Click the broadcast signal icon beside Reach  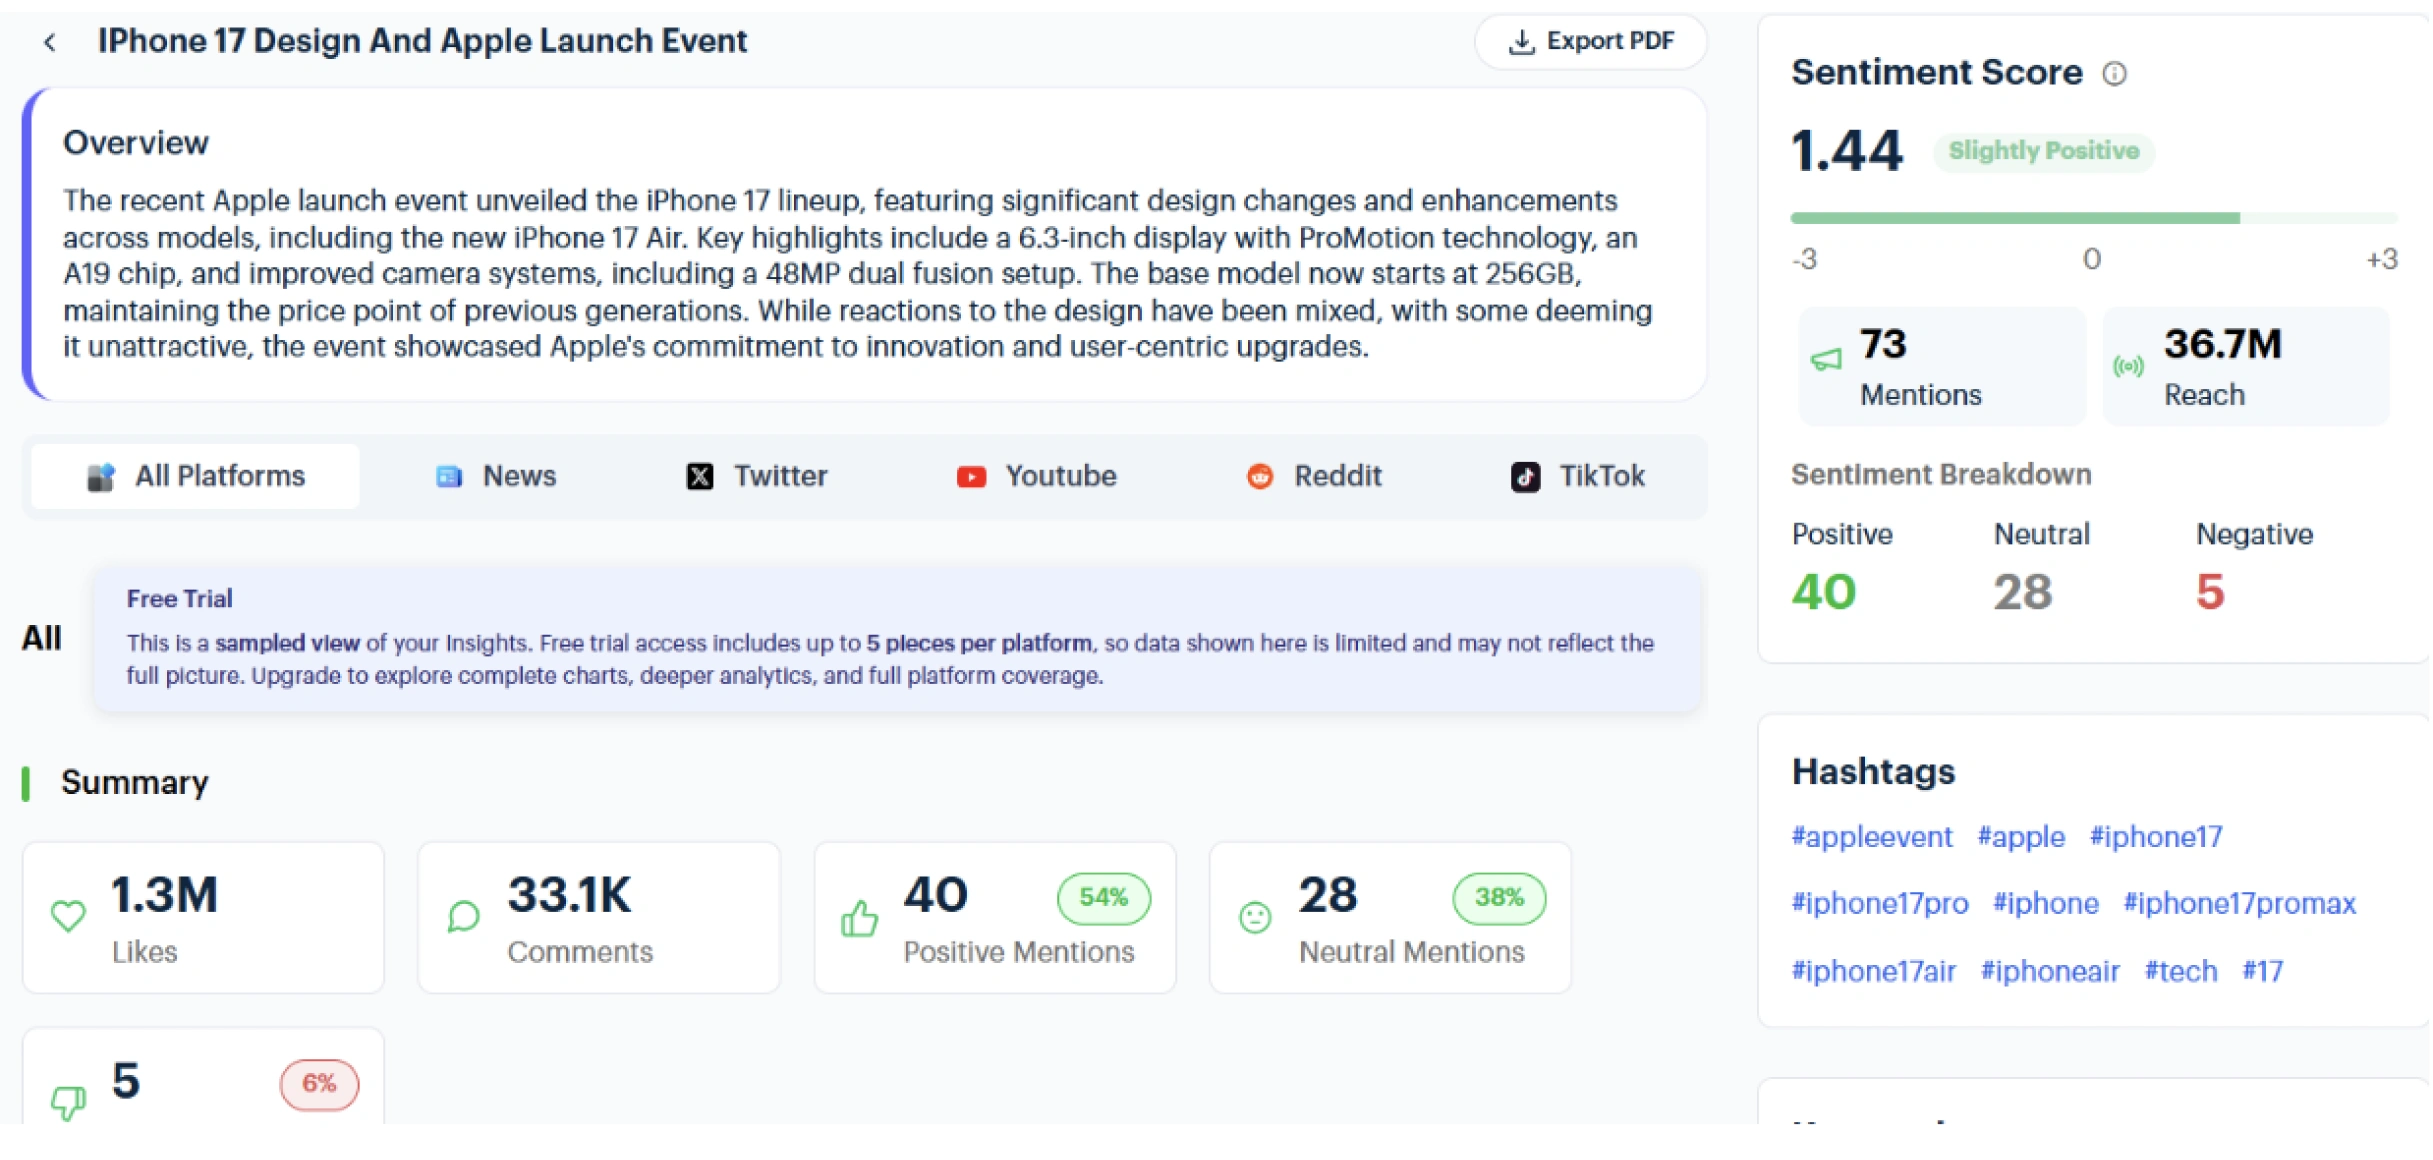[2129, 367]
